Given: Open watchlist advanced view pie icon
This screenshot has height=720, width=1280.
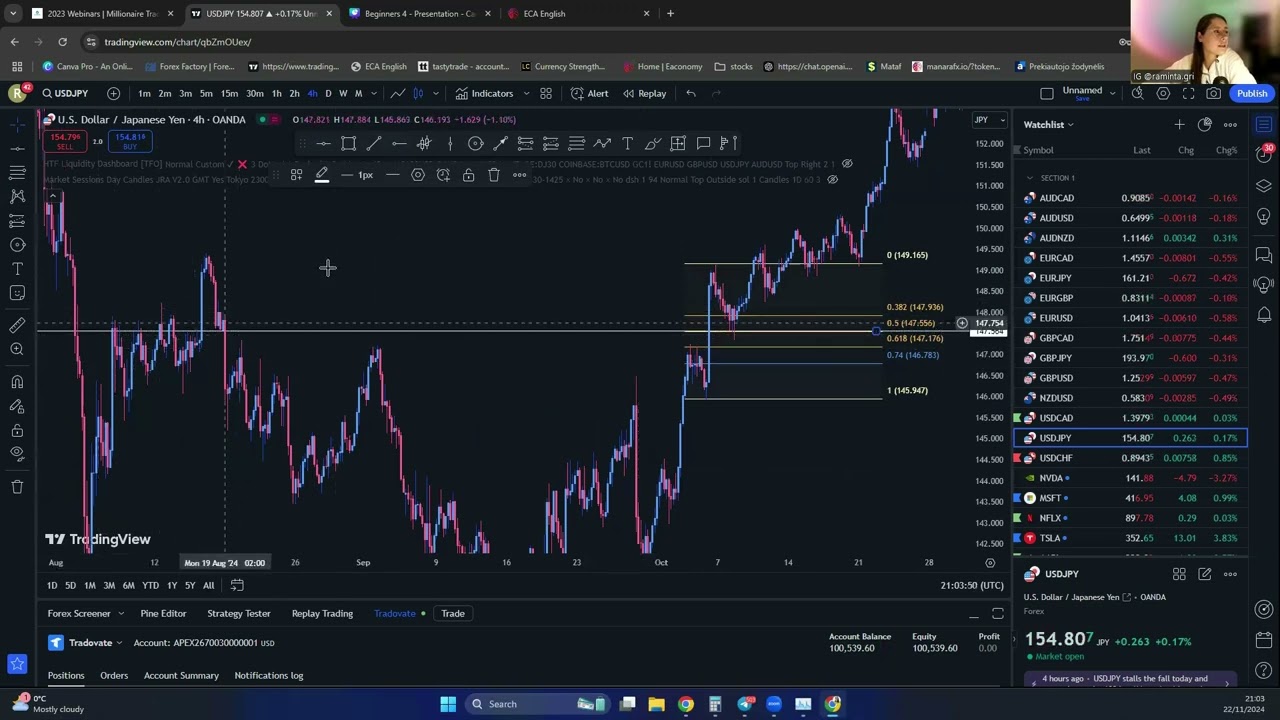Looking at the screenshot, I should click(x=1205, y=125).
